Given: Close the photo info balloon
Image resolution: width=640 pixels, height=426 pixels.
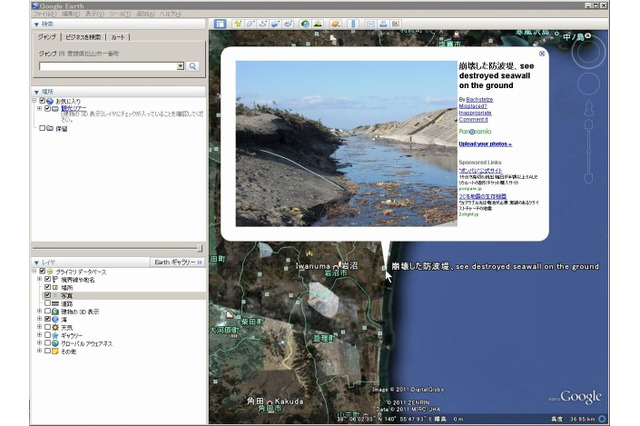Looking at the screenshot, I should [x=541, y=54].
